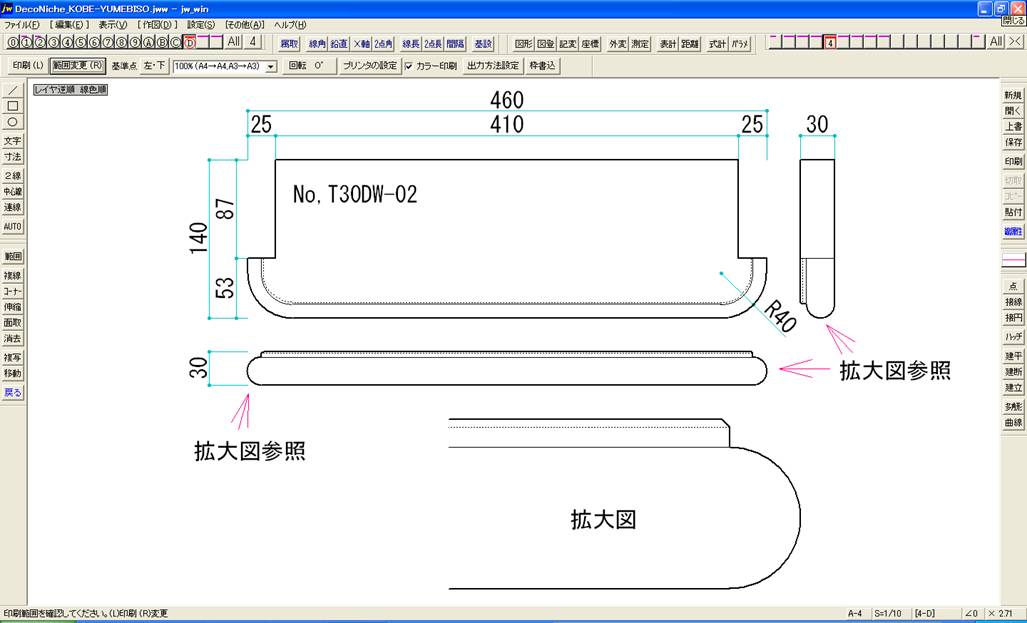Select the circle (○) drawing tool
Screen dimensions: 1027x623
click(12, 121)
